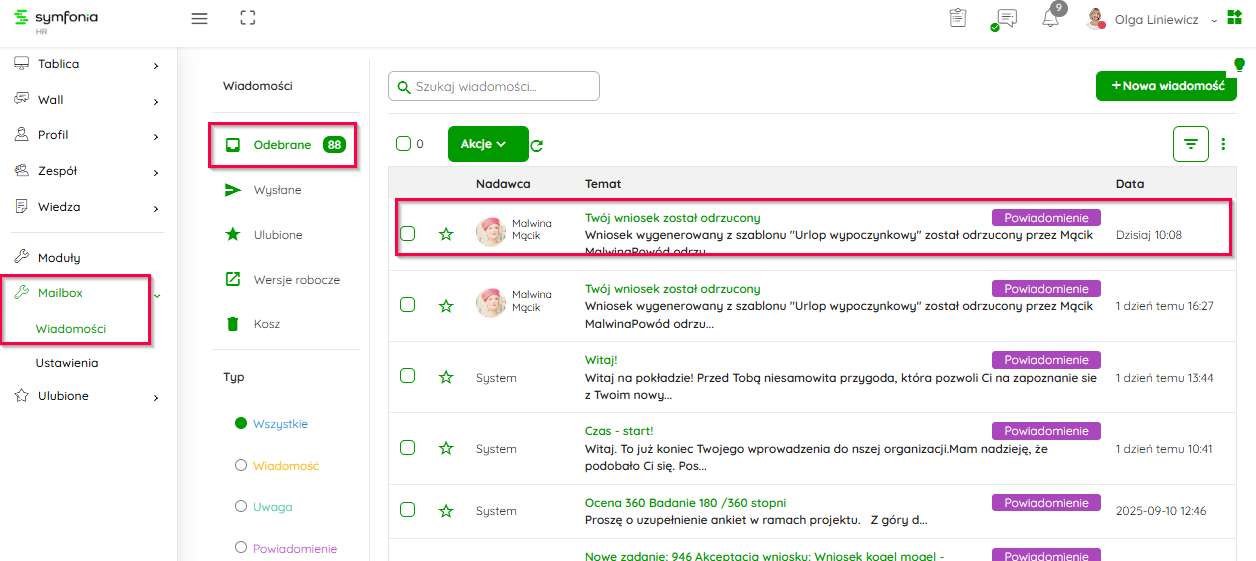1256x561 pixels.
Task: Open the message filter icon
Action: pyautogui.click(x=1190, y=144)
